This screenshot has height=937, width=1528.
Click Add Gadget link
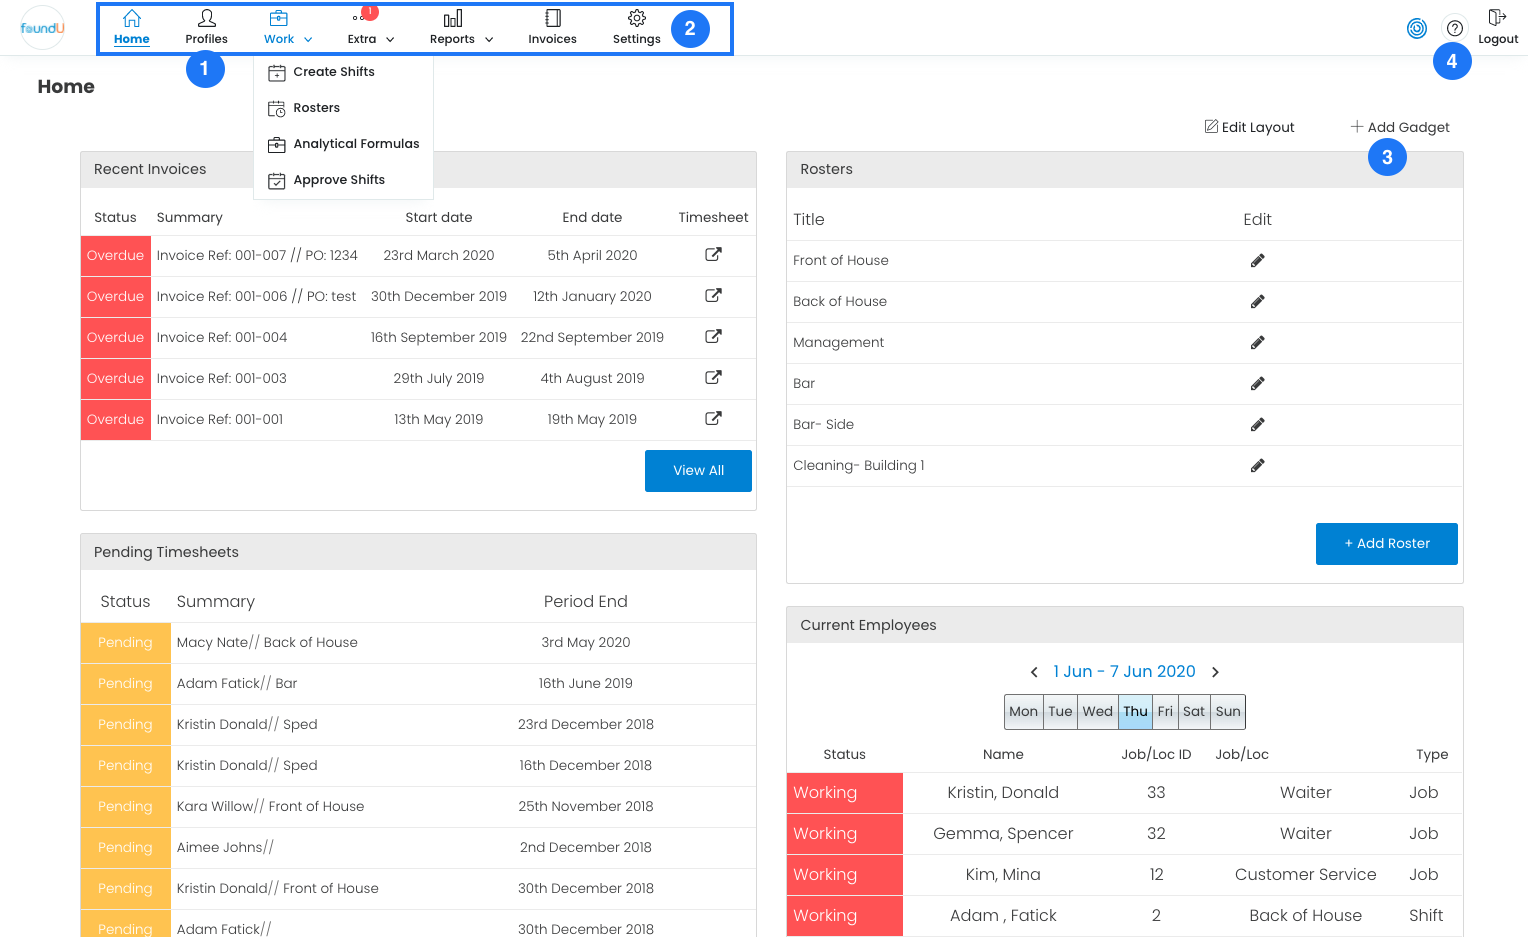point(1399,127)
